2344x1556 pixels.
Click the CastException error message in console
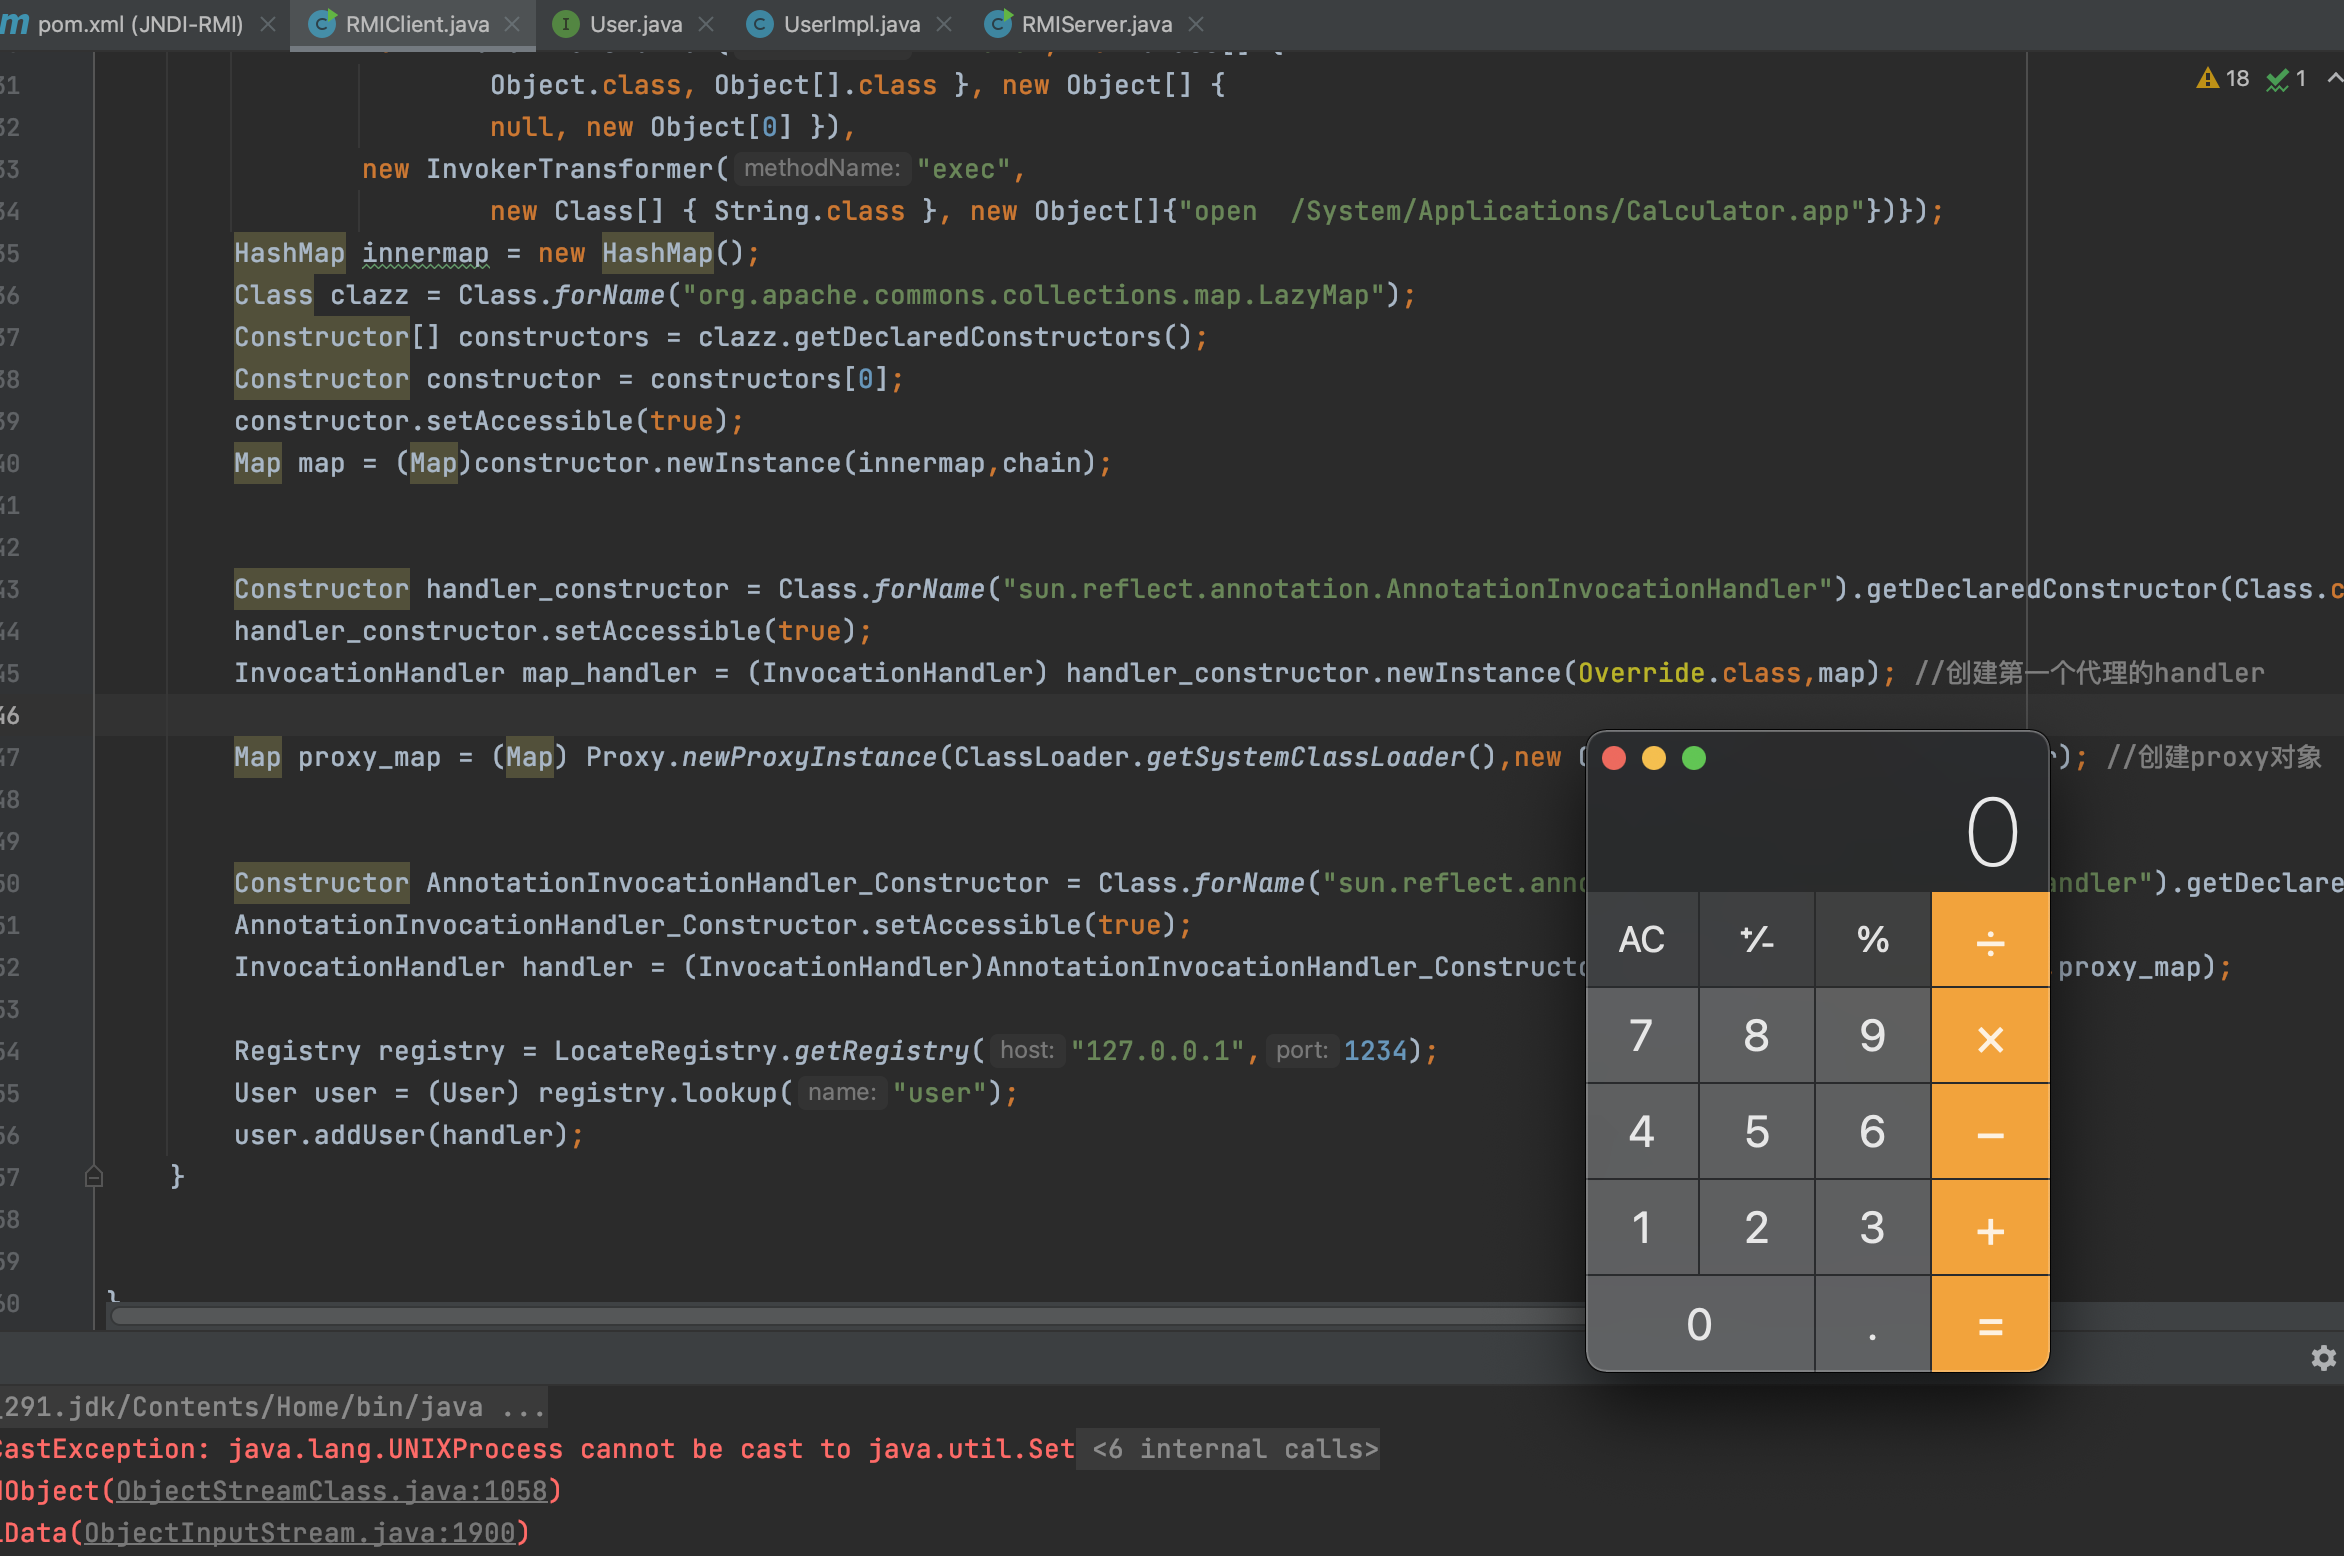pos(537,1449)
